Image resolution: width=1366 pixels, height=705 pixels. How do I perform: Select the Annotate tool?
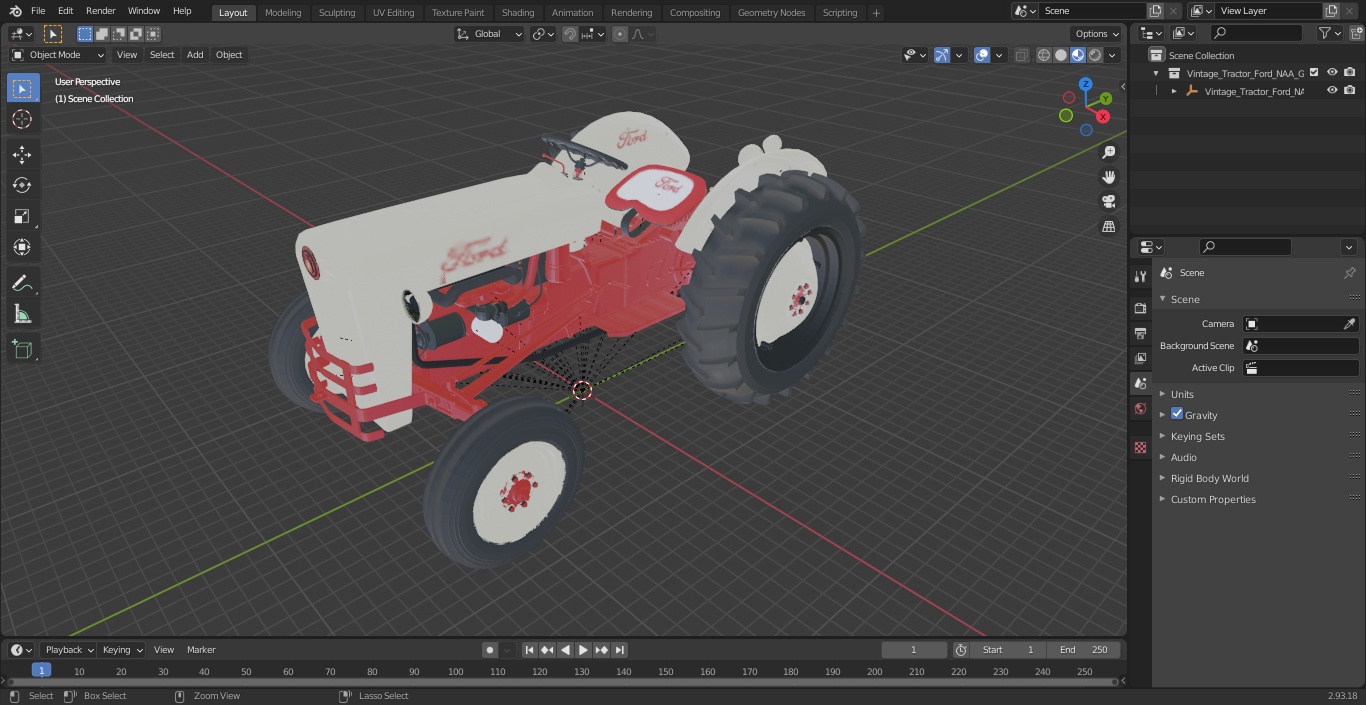click(x=22, y=283)
